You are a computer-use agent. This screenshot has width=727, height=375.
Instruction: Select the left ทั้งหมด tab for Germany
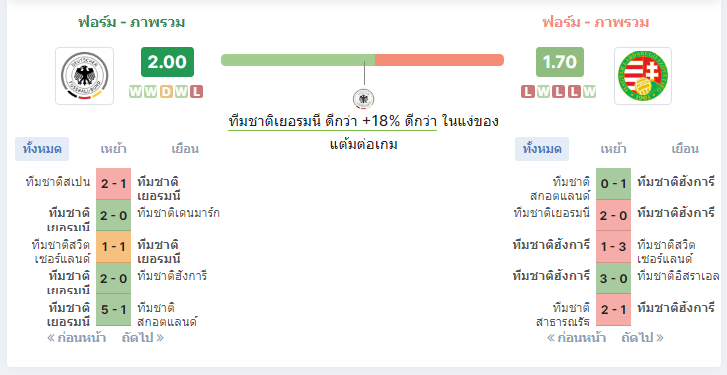point(42,149)
